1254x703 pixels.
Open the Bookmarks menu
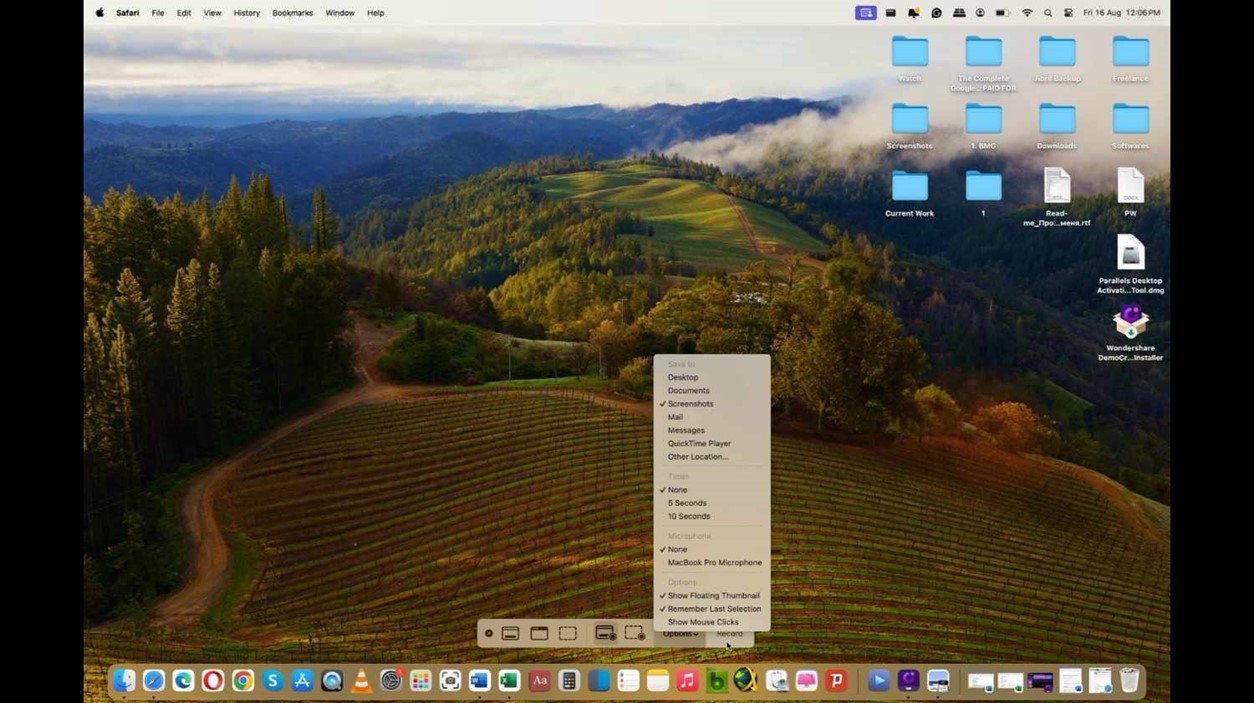[x=292, y=13]
